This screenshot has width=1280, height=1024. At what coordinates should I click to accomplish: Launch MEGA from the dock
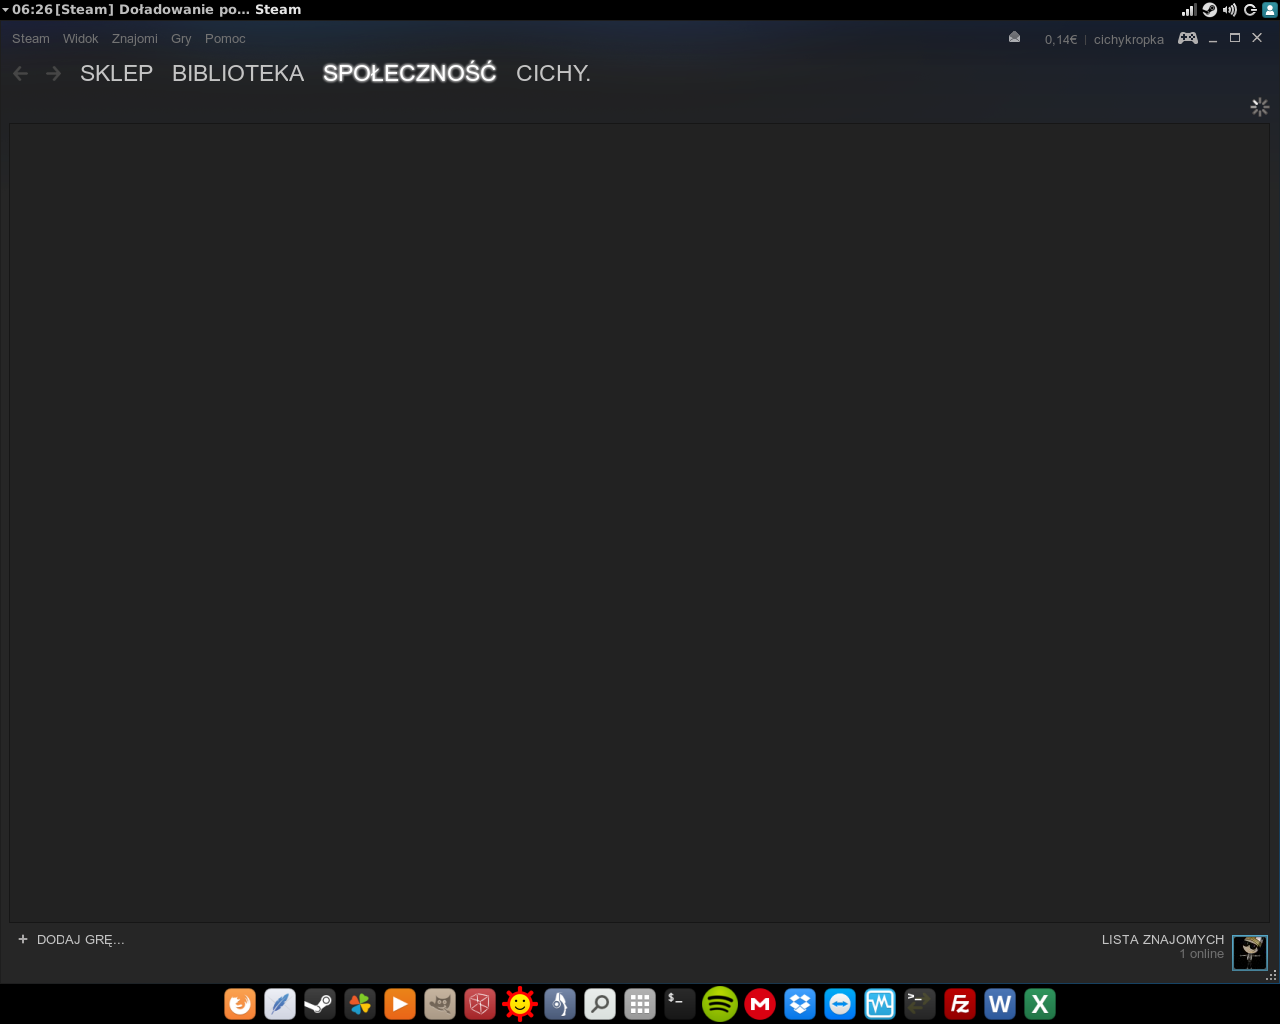click(760, 1003)
